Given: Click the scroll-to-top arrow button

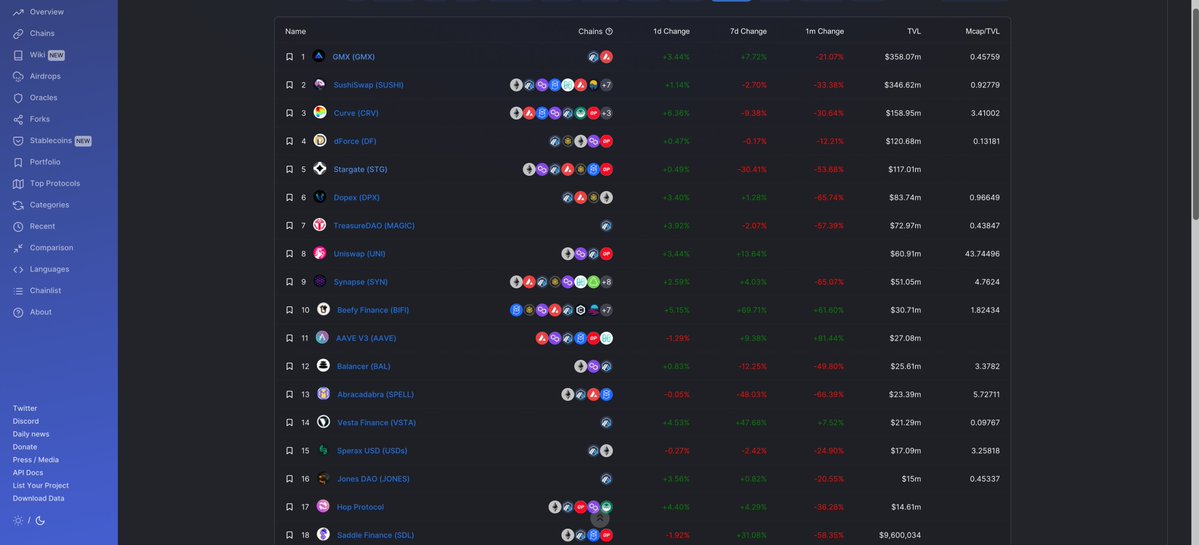Looking at the screenshot, I should [x=599, y=518].
